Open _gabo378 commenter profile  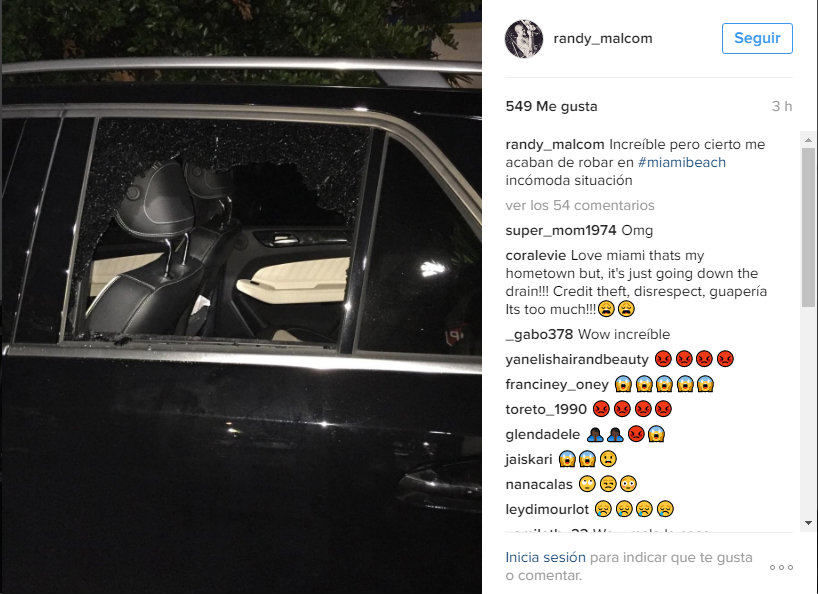[x=539, y=334]
